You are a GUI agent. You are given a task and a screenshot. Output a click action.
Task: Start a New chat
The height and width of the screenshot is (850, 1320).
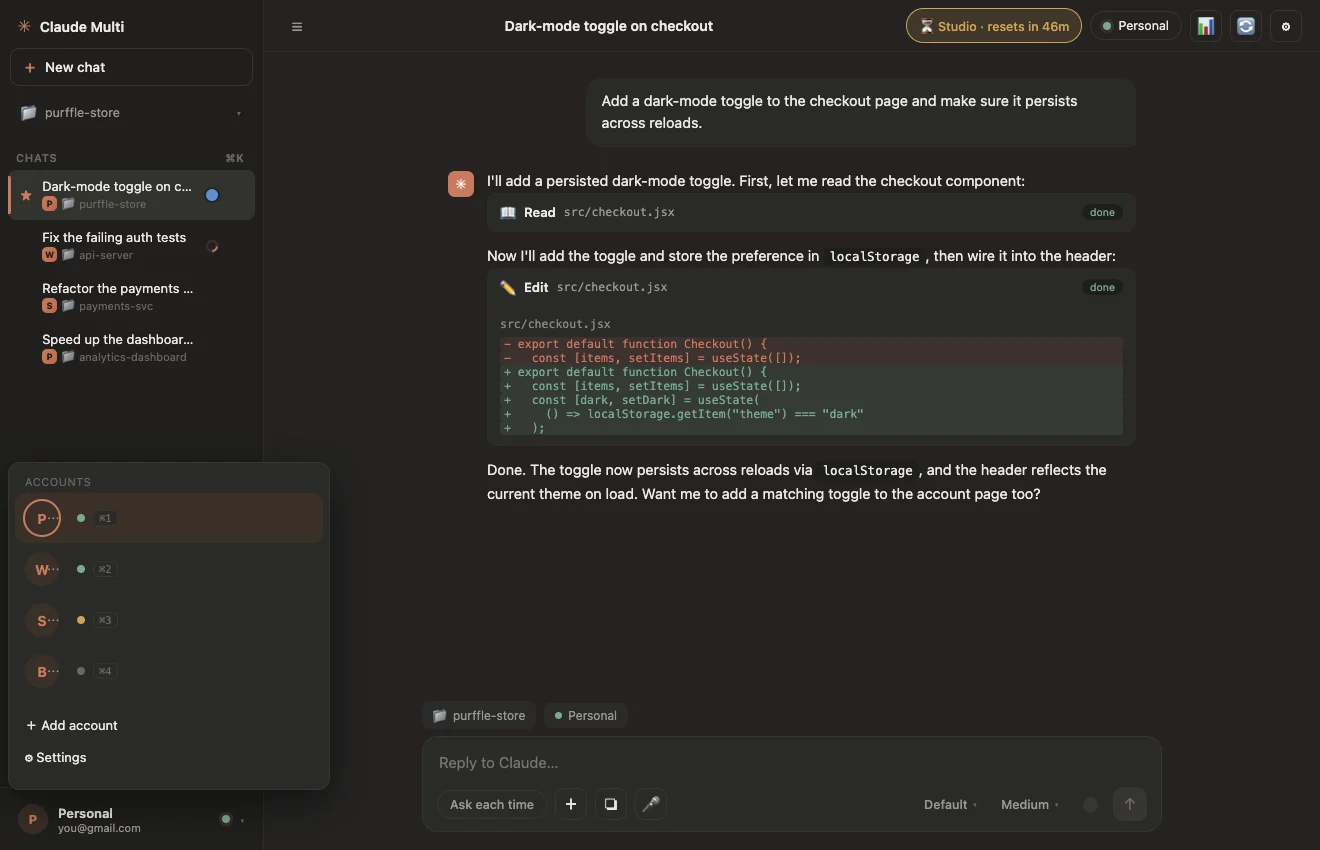click(131, 67)
